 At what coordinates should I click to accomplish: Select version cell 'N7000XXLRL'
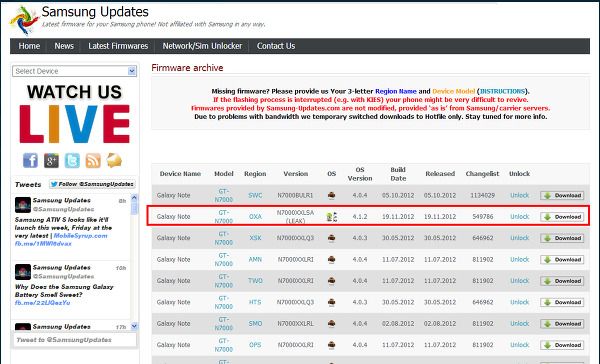tap(295, 324)
